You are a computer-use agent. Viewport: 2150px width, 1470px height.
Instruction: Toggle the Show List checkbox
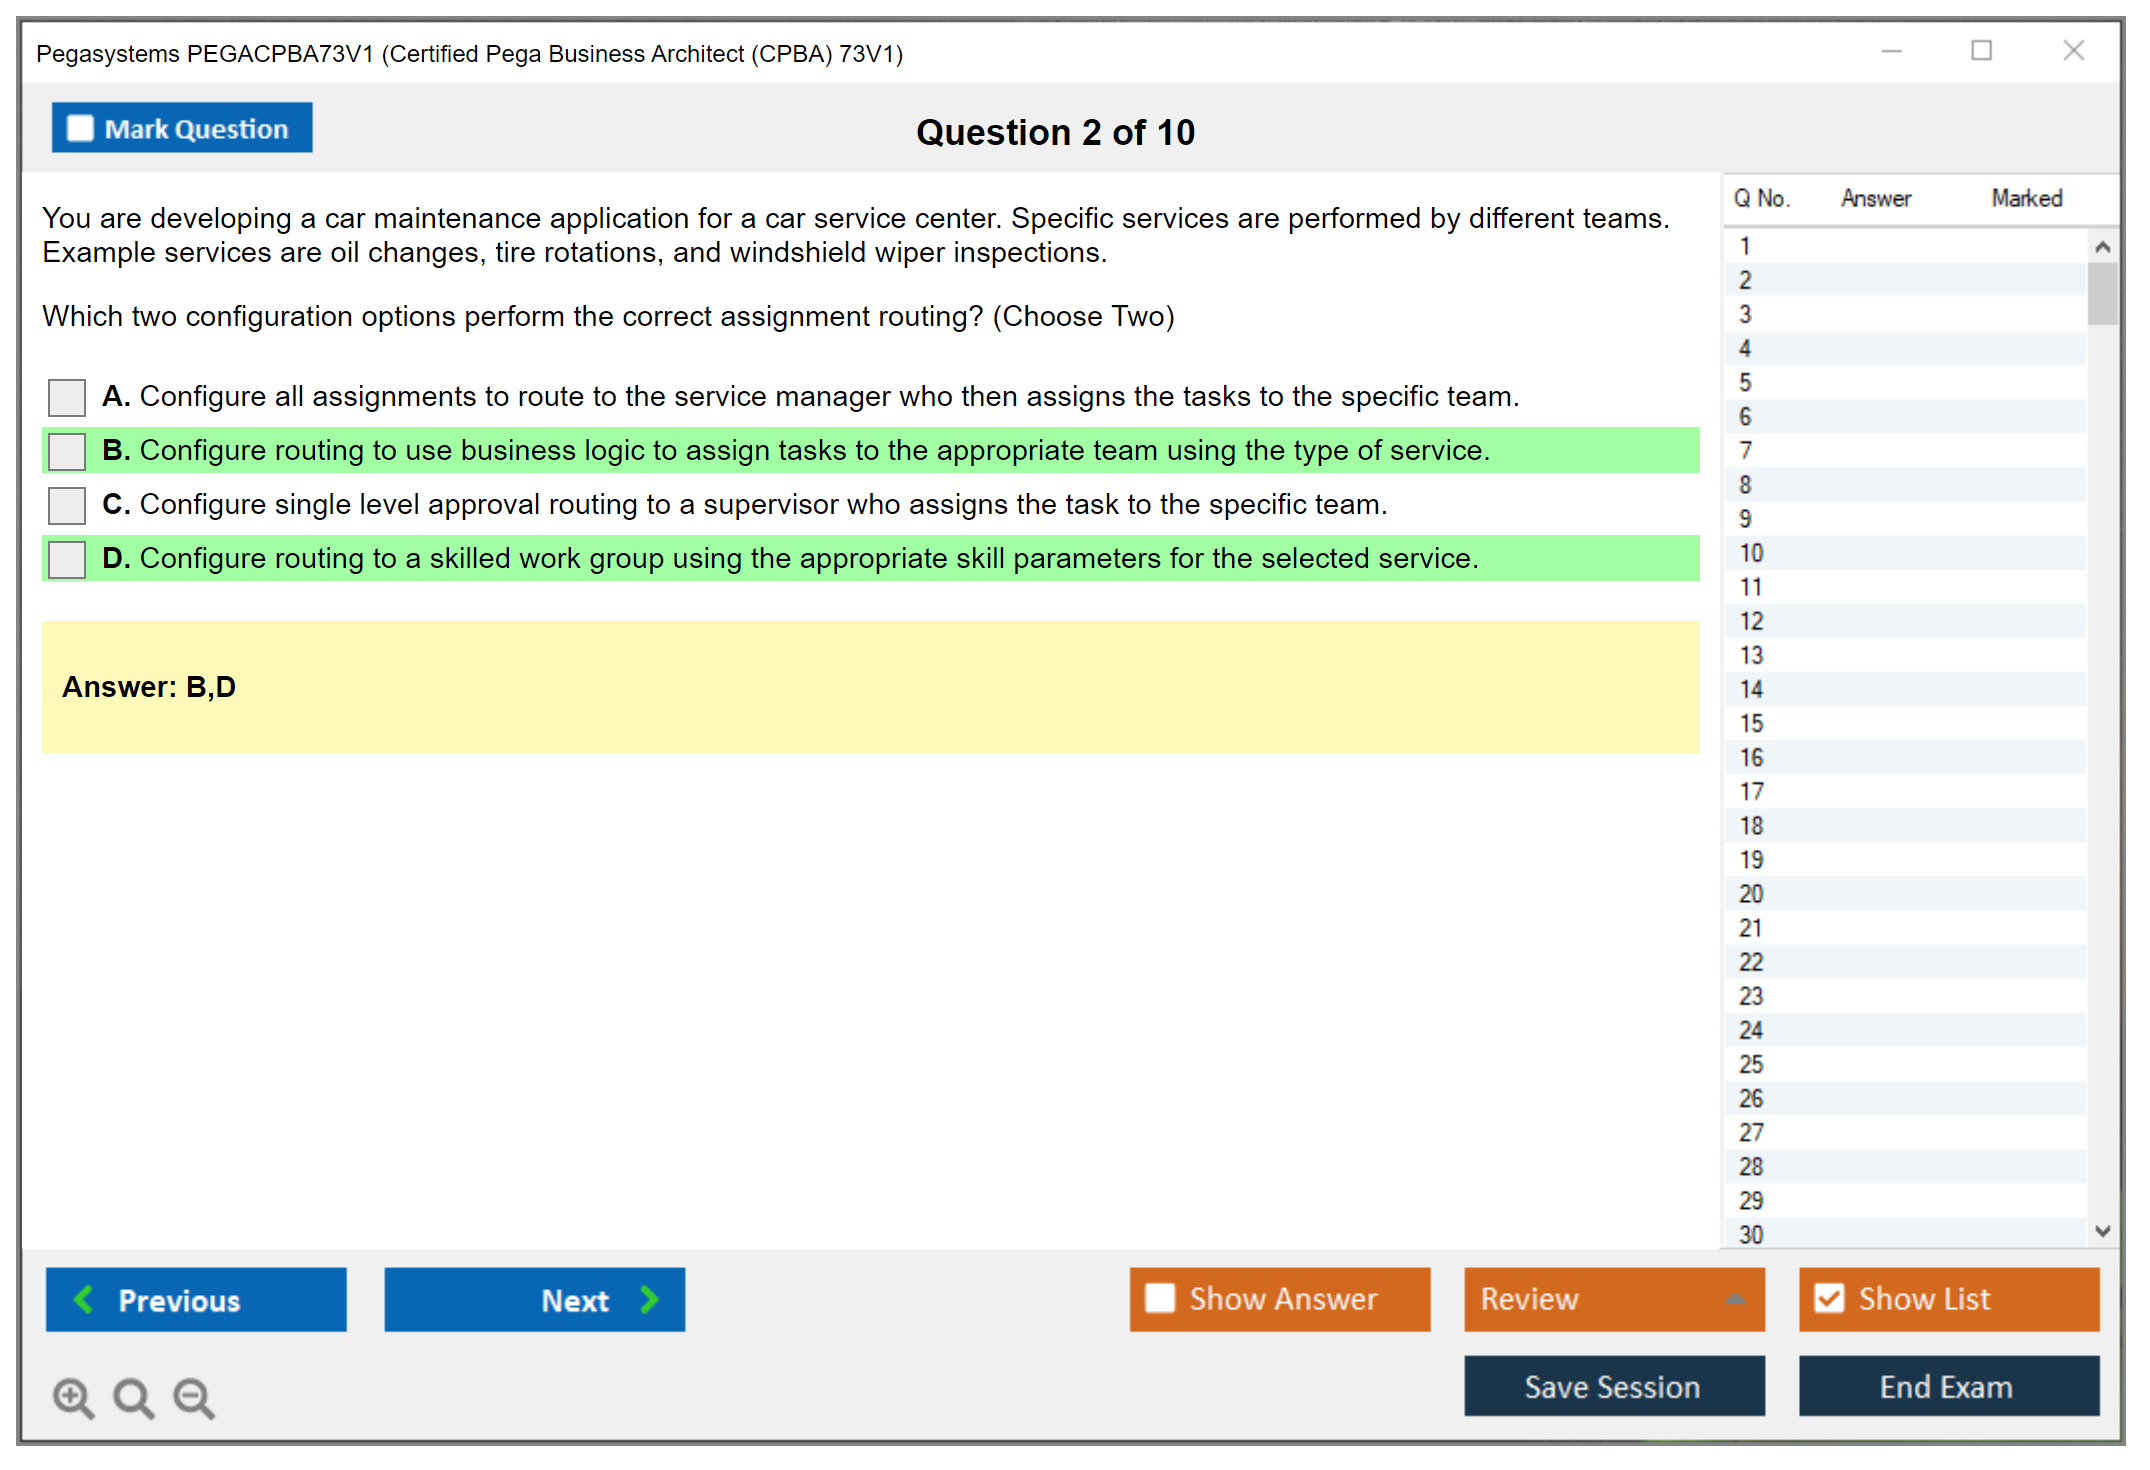pos(1829,1298)
